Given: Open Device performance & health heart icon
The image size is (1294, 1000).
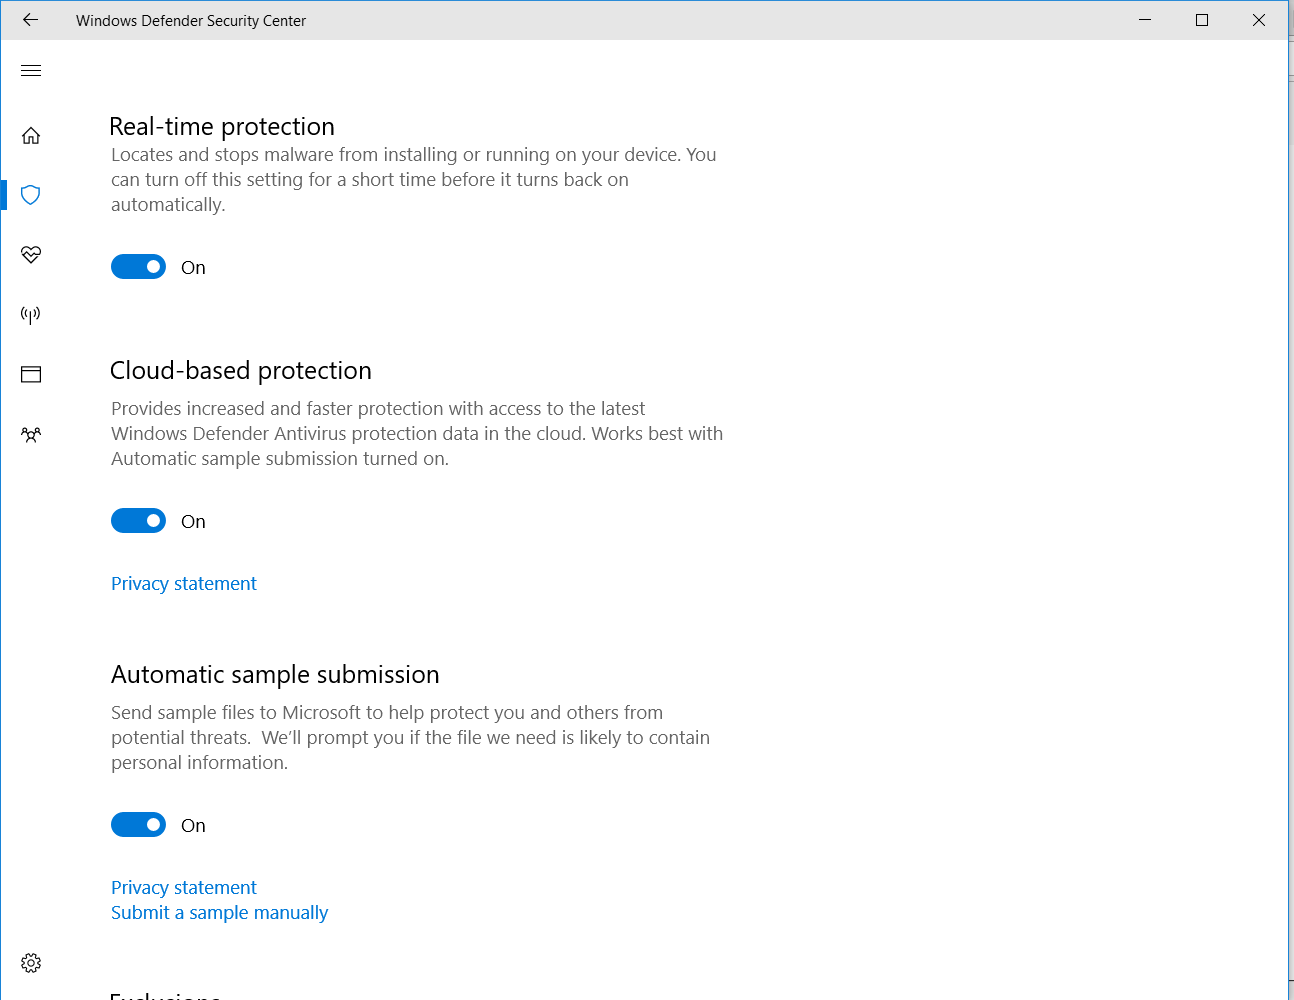Looking at the screenshot, I should [x=31, y=254].
